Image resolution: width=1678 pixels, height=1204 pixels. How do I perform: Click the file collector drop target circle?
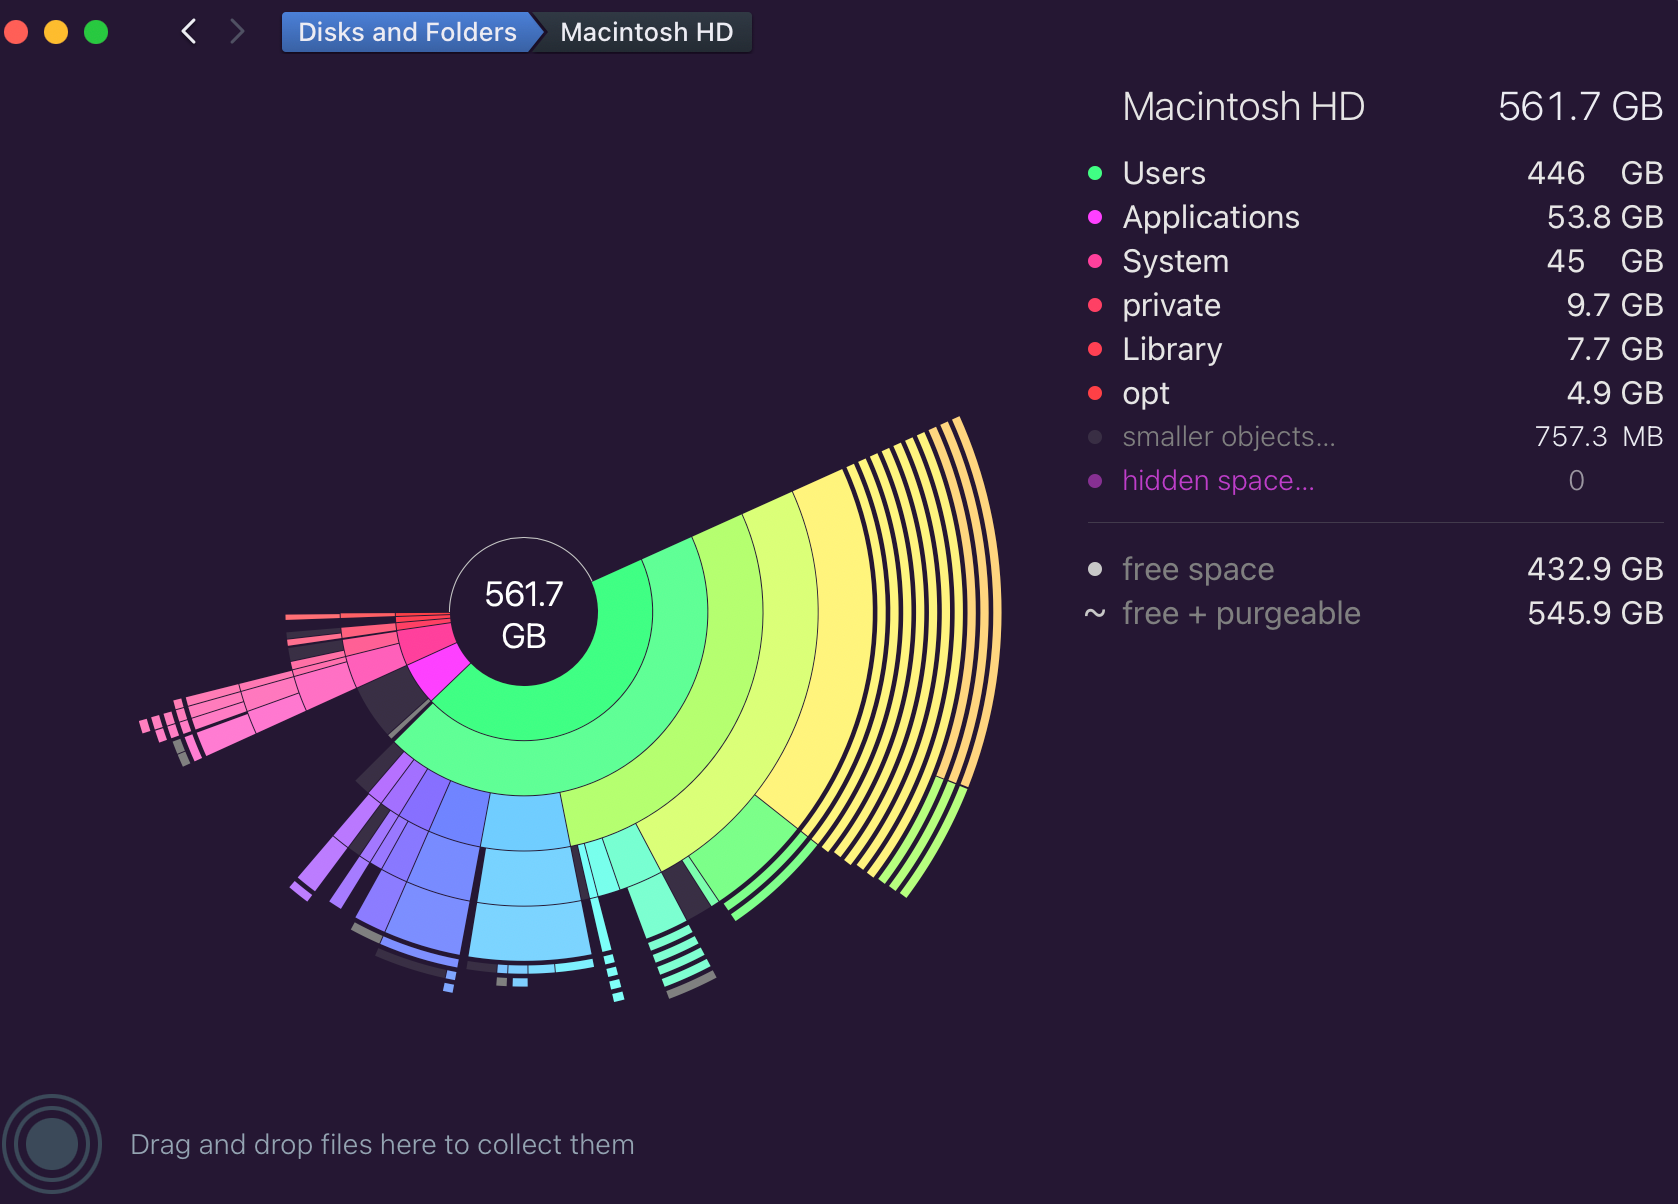[x=52, y=1144]
